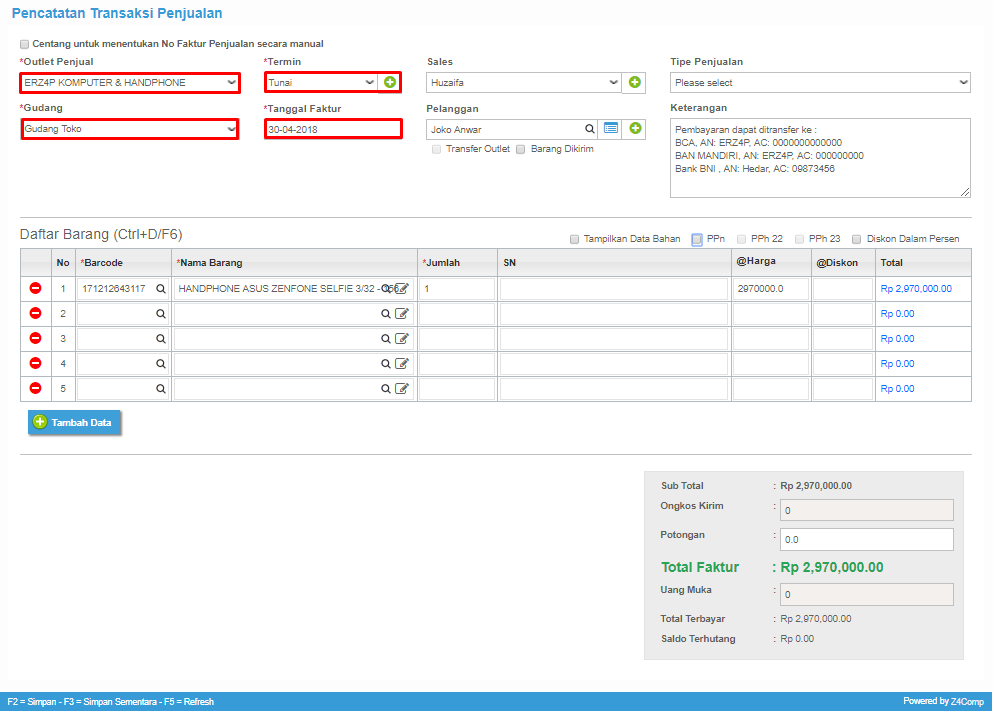Image resolution: width=993 pixels, height=711 pixels.
Task: Search customers using the Pelanggan magnifier icon
Action: pos(590,129)
